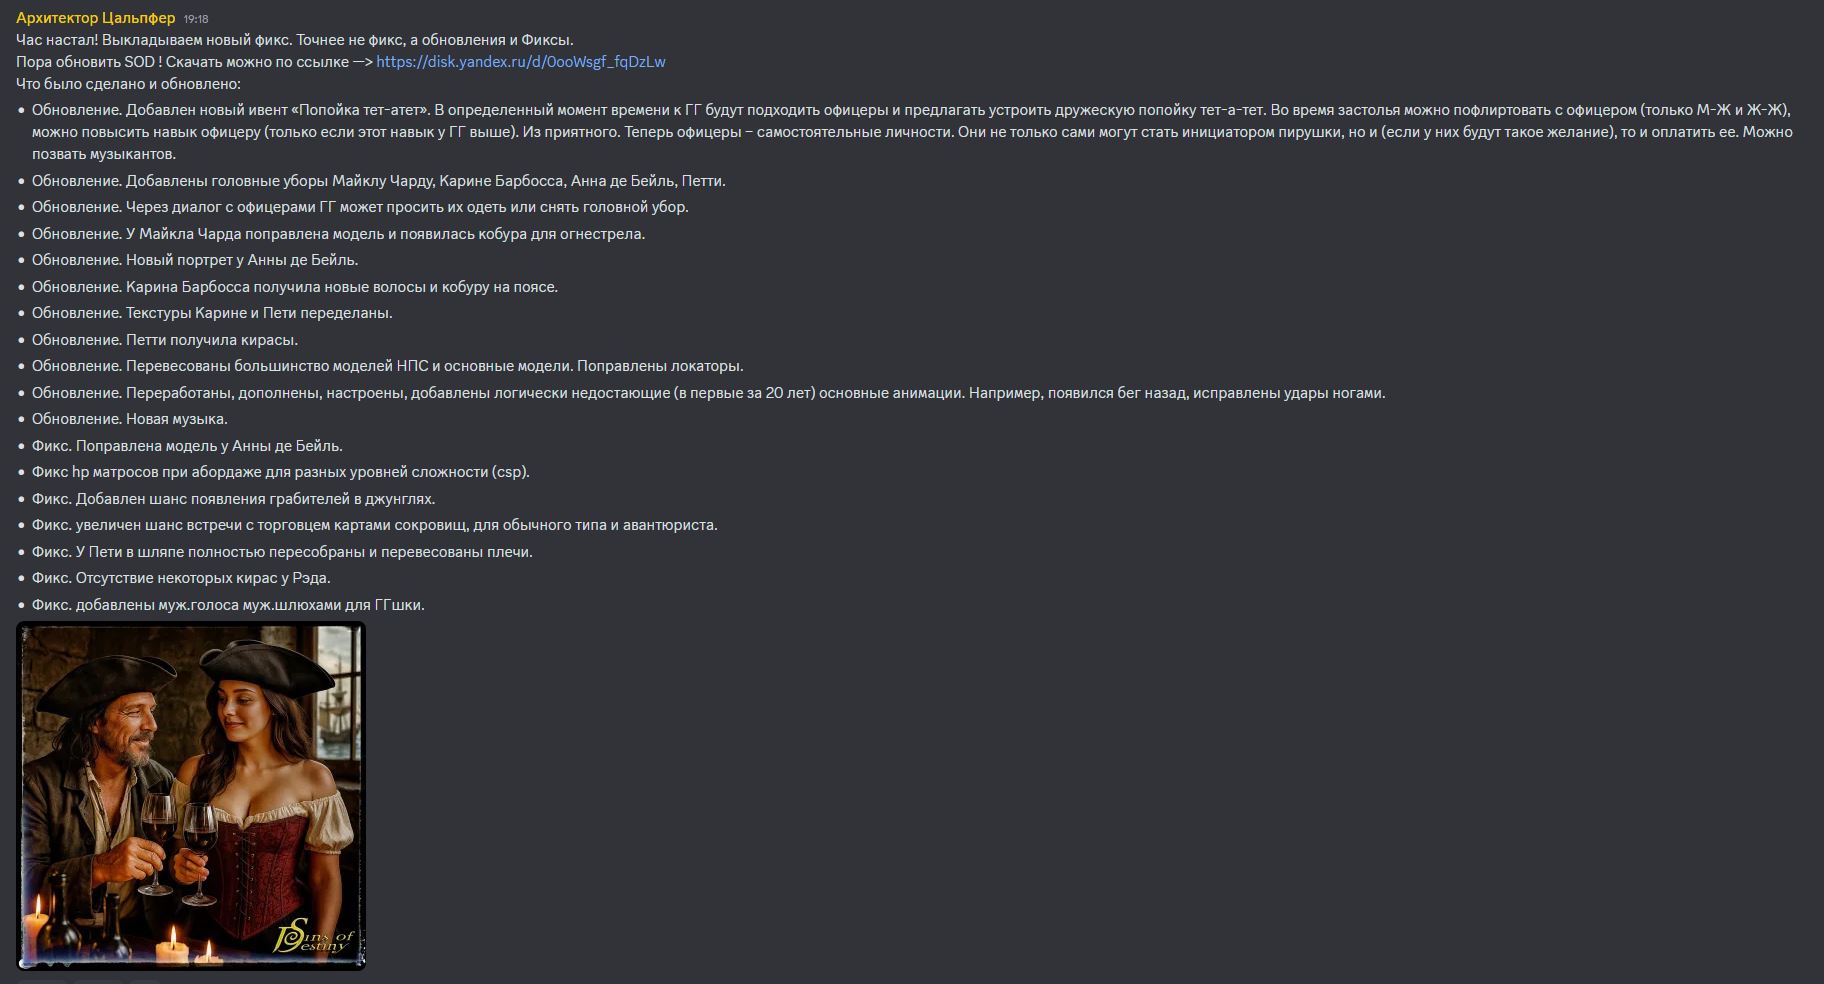Screen dimensions: 1824x984
Task: Click the author name Архитектор Цальпфер
Action: (x=96, y=18)
